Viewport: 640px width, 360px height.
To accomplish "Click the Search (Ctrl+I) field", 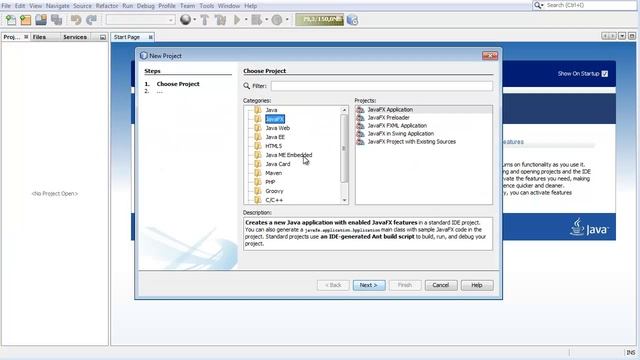I will click(590, 5).
